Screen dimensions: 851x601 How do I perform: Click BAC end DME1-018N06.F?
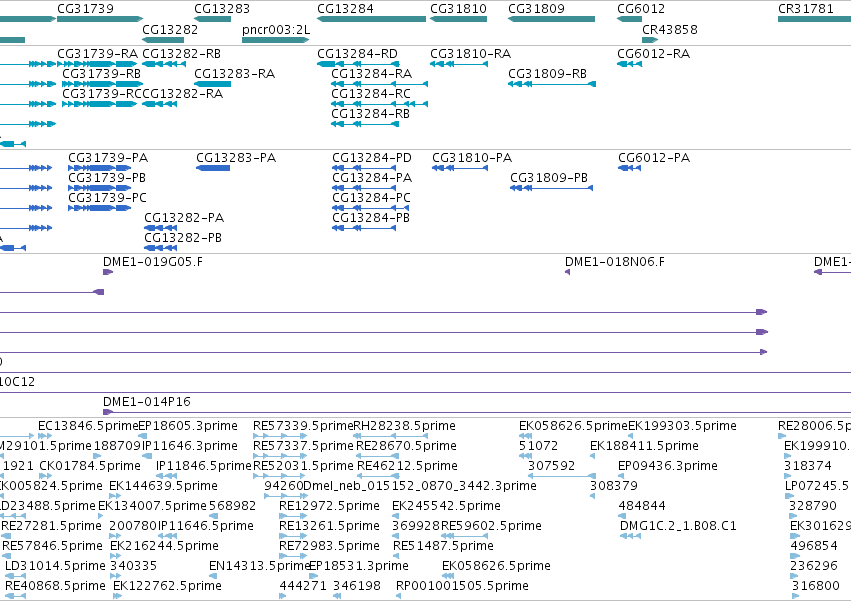click(615, 262)
